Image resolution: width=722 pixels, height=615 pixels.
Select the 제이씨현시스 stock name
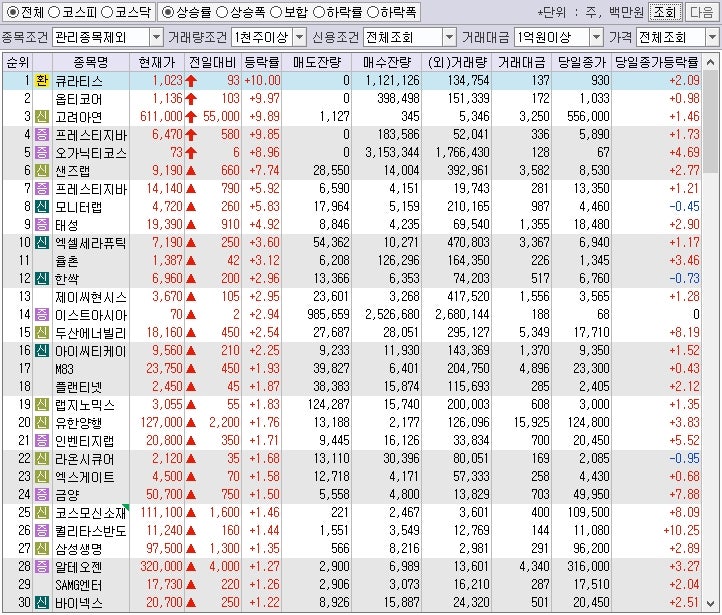(91, 296)
